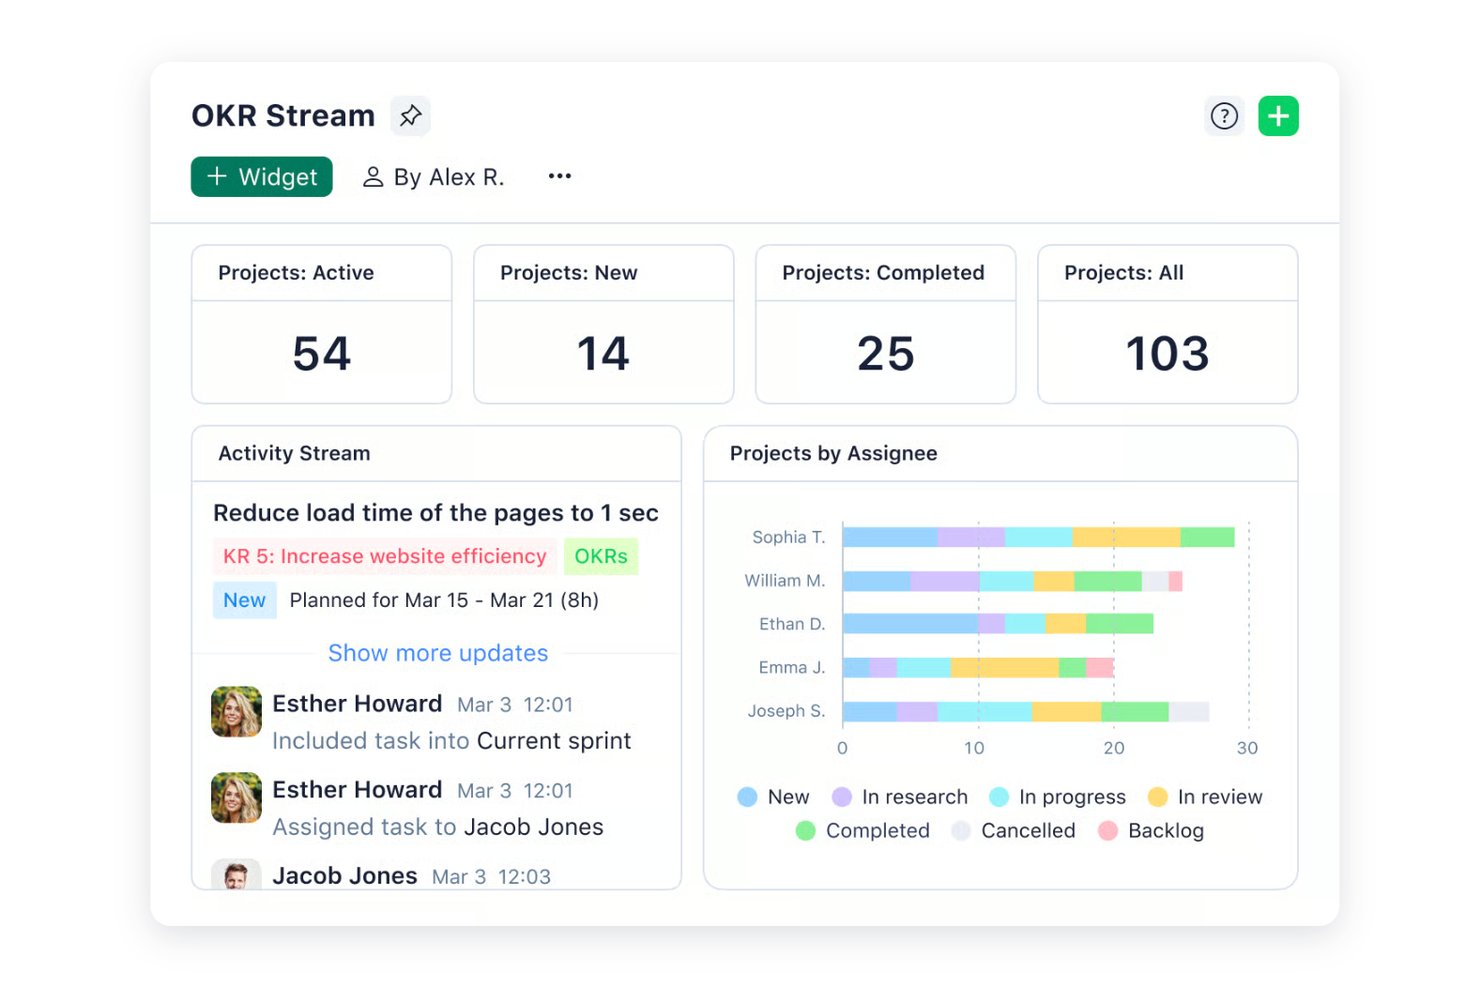Click Esther Howard's avatar on Jacob Jones assignment
The width and height of the screenshot is (1480, 987).
(236, 797)
